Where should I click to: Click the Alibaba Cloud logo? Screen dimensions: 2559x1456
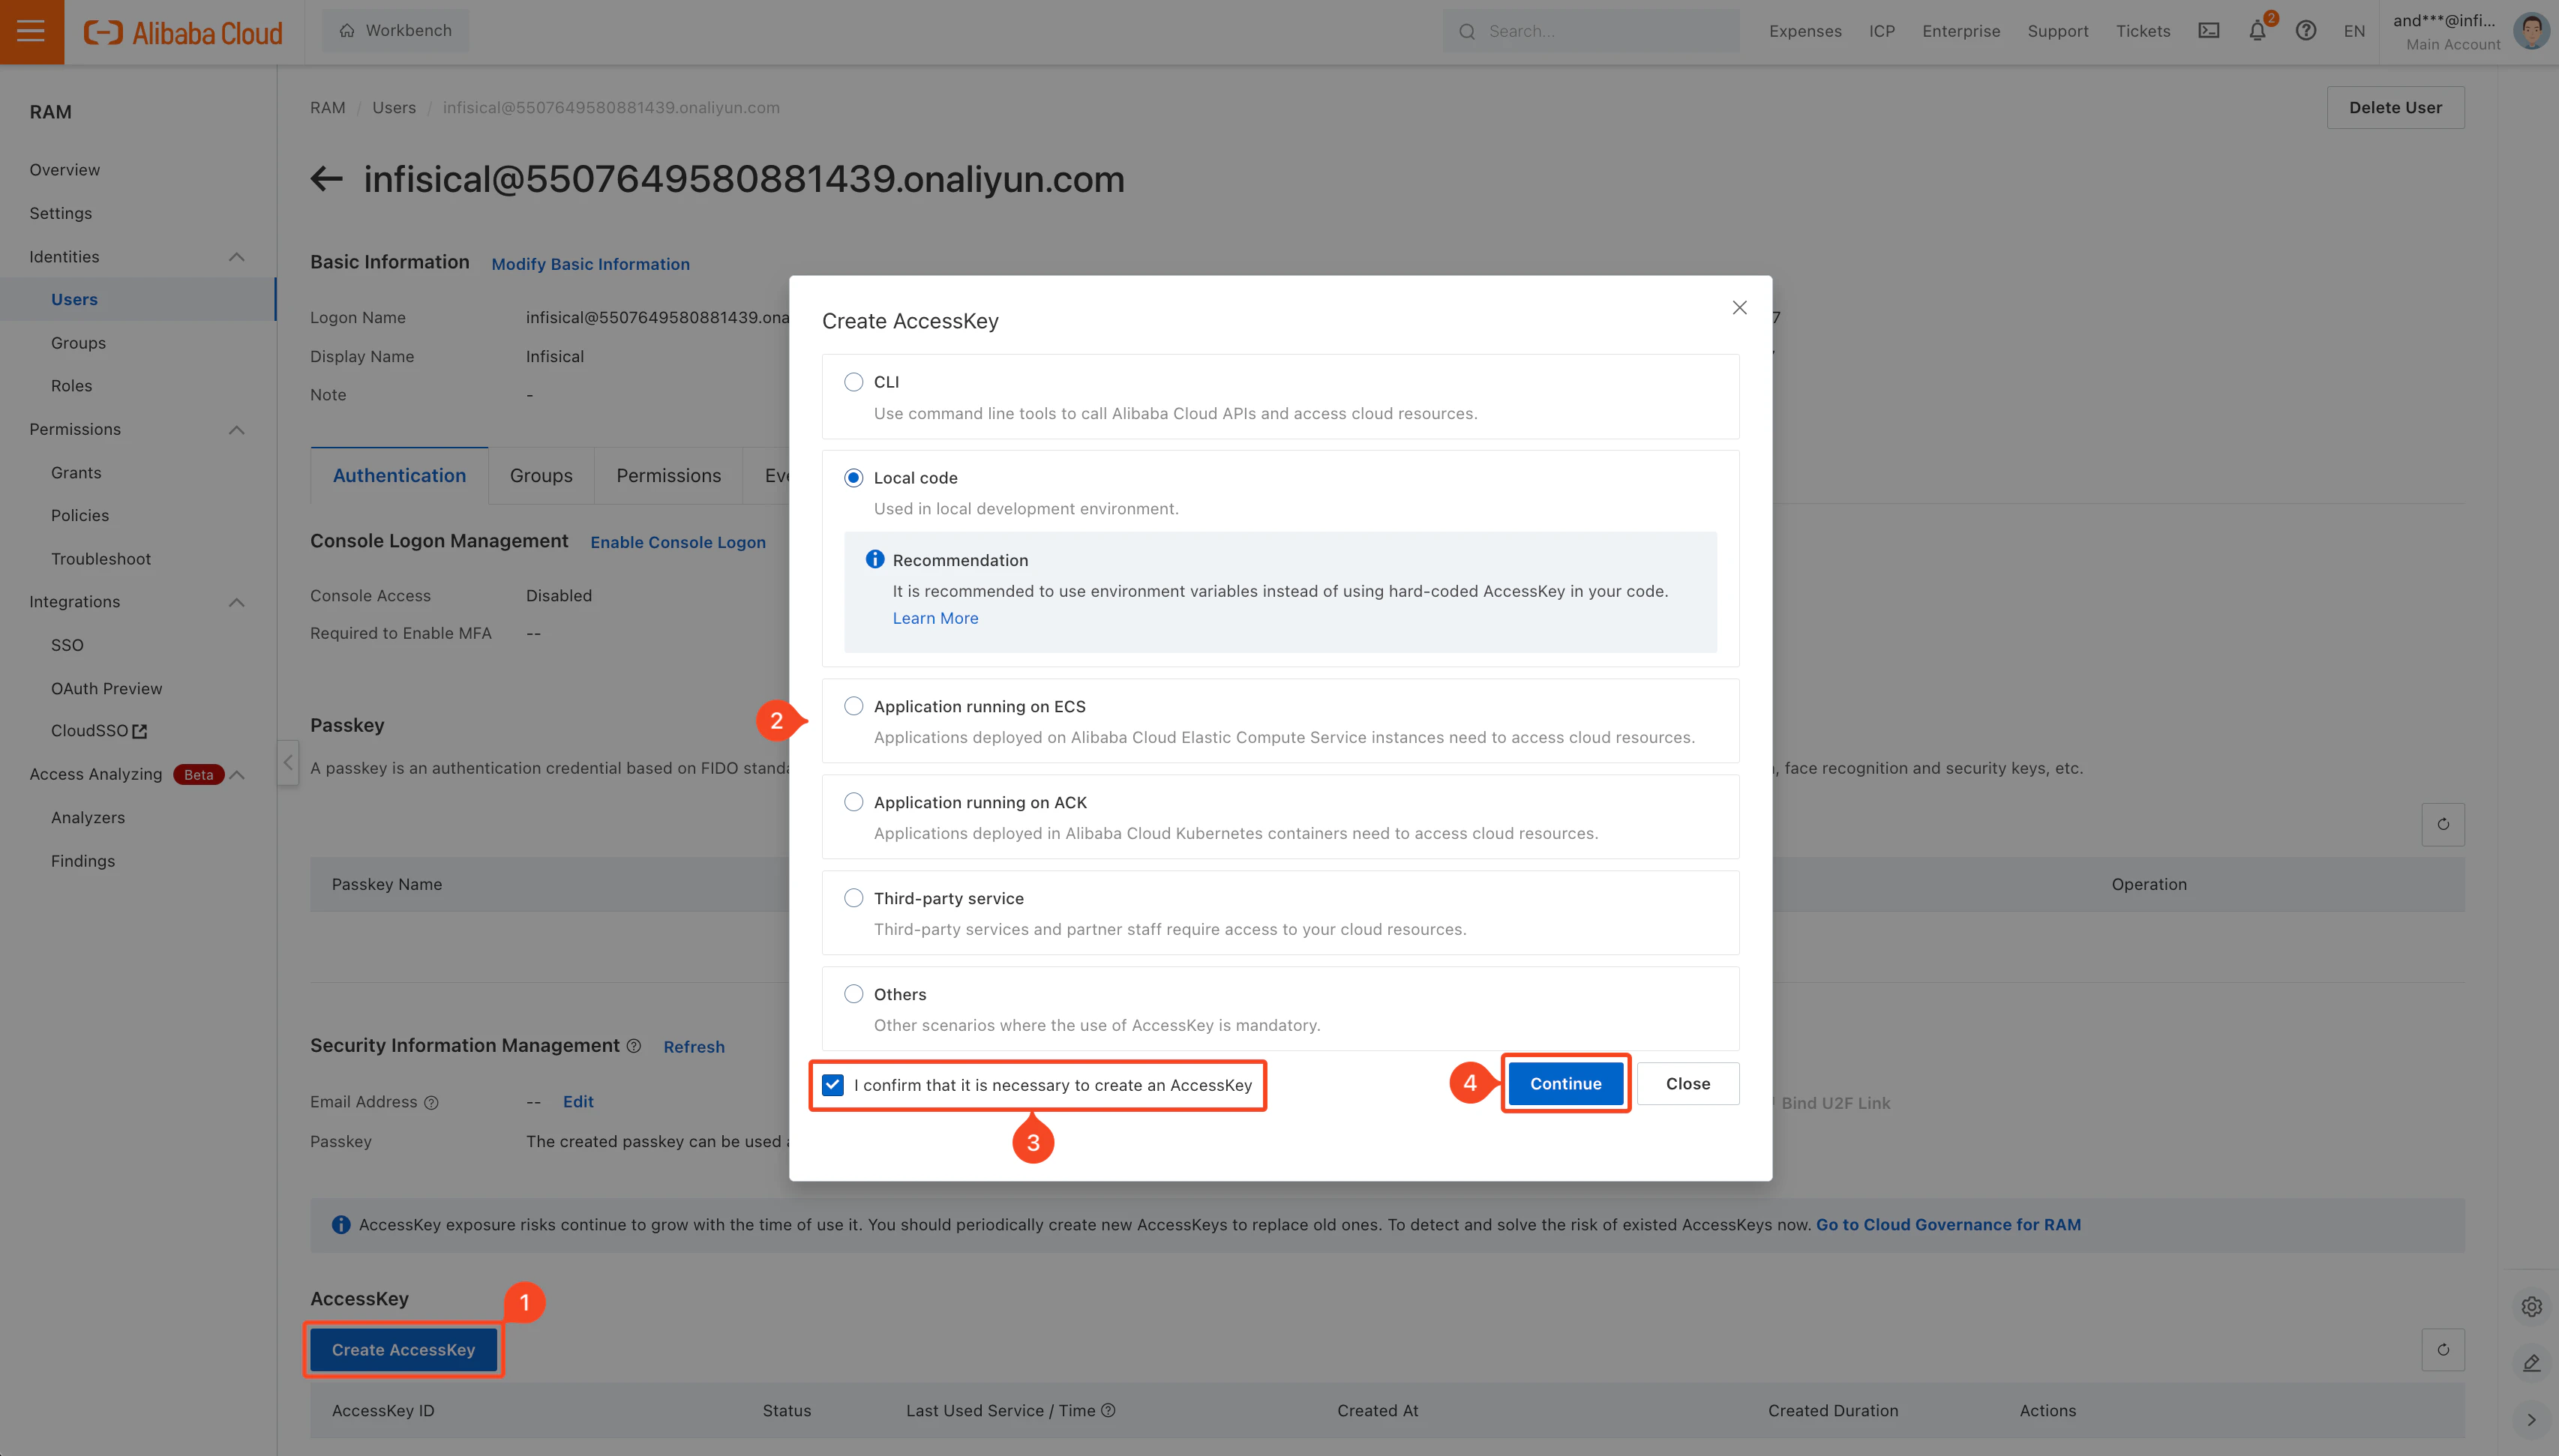[x=183, y=32]
